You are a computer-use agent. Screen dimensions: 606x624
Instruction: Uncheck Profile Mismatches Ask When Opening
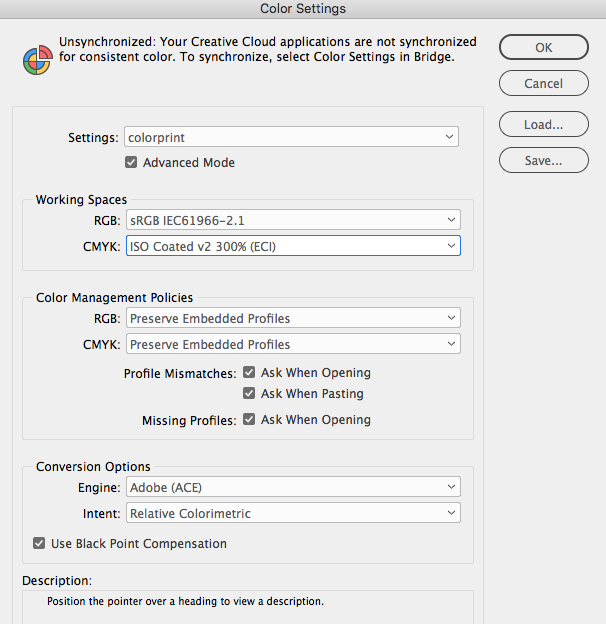click(x=249, y=372)
